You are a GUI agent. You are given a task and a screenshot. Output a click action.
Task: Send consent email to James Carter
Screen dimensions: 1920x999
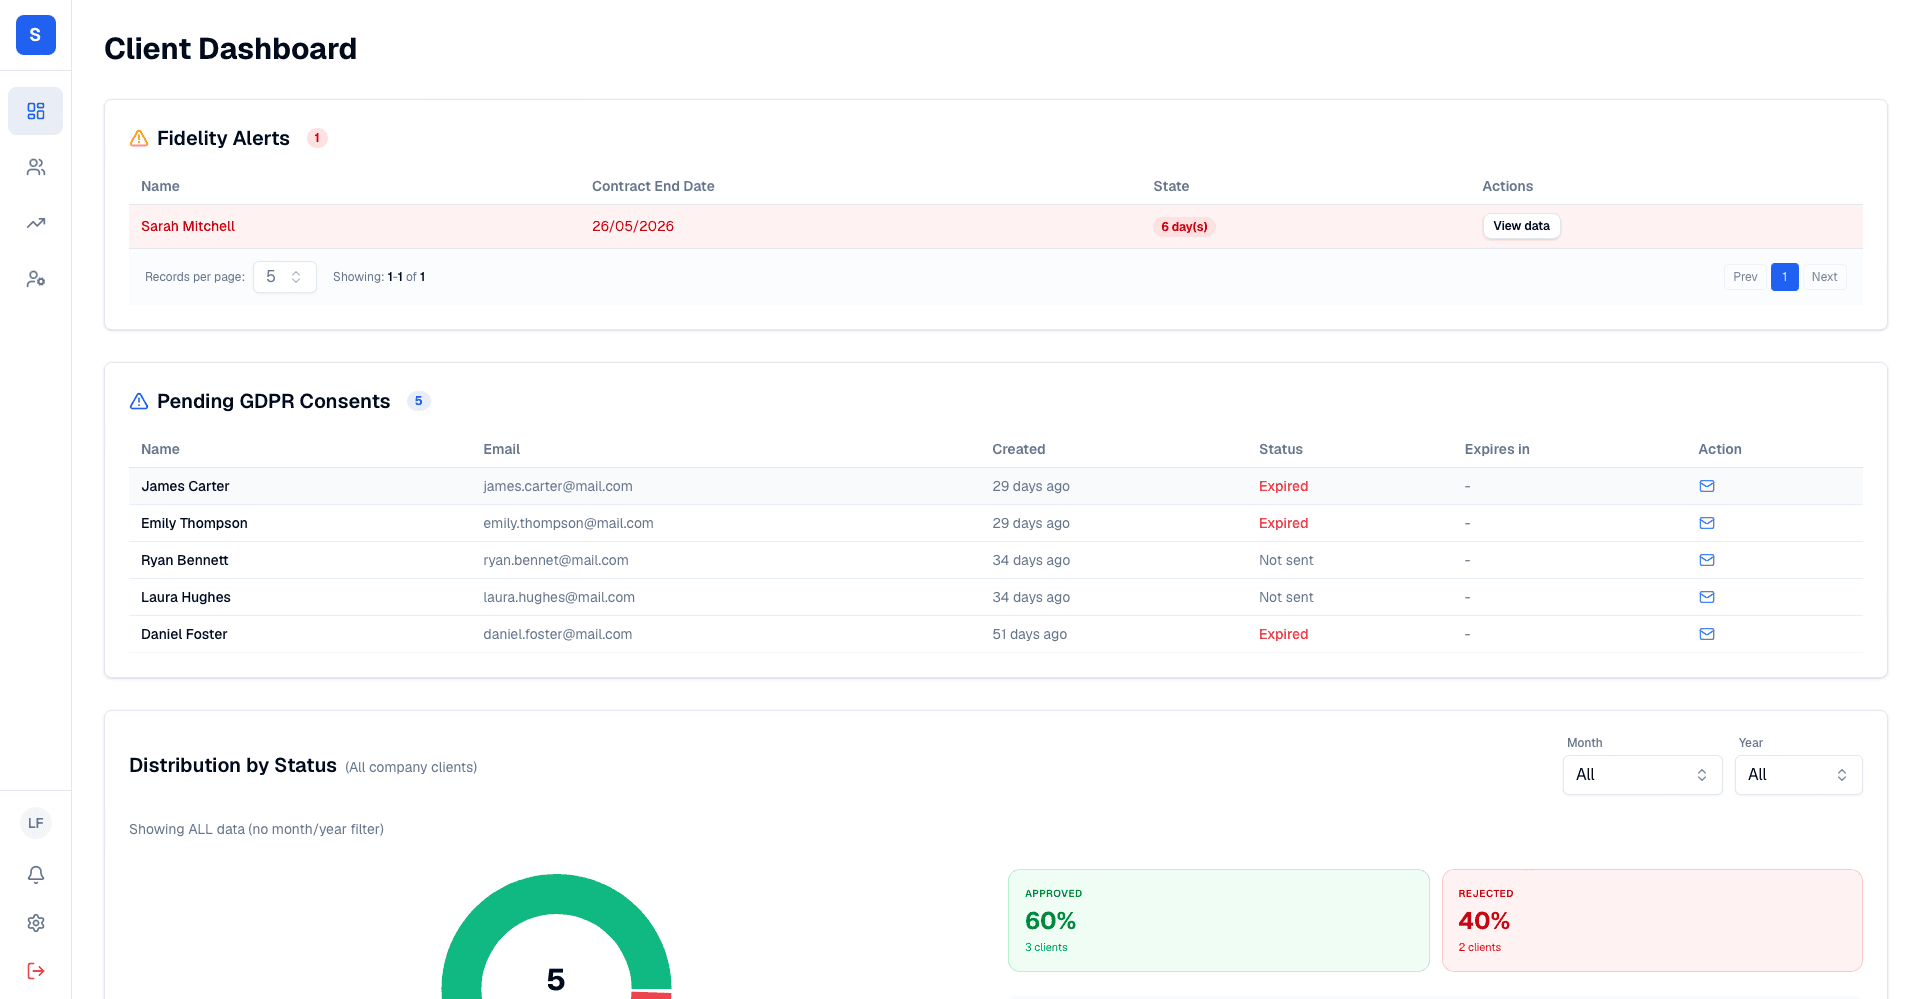coord(1707,486)
